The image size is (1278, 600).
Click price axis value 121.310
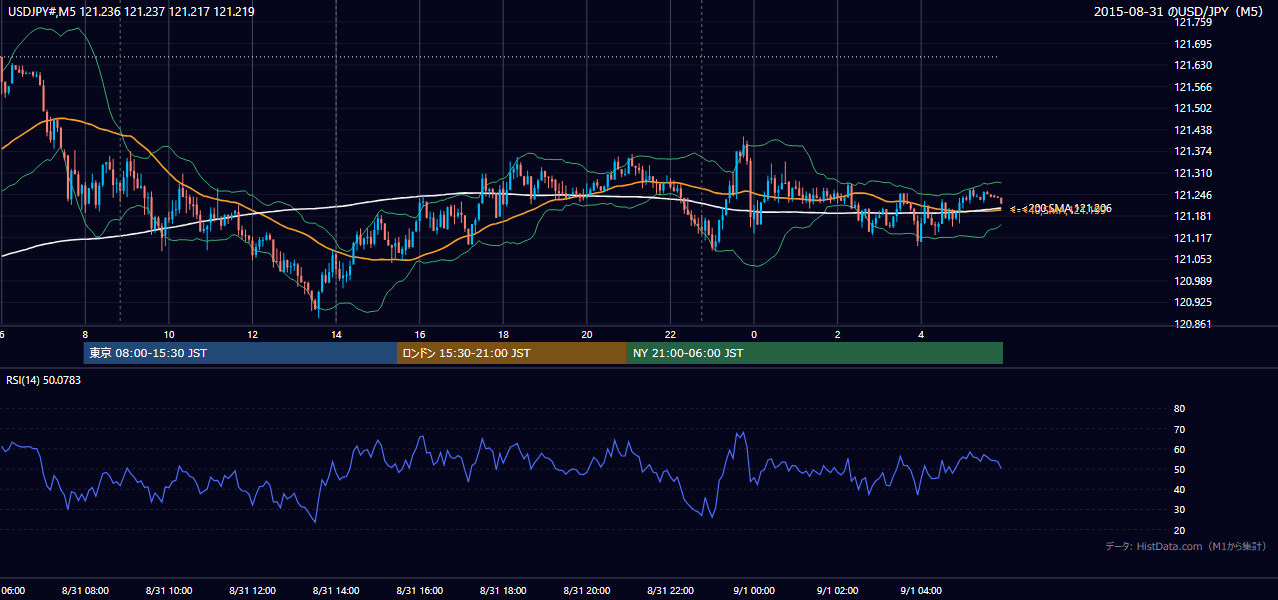pyautogui.click(x=1192, y=173)
